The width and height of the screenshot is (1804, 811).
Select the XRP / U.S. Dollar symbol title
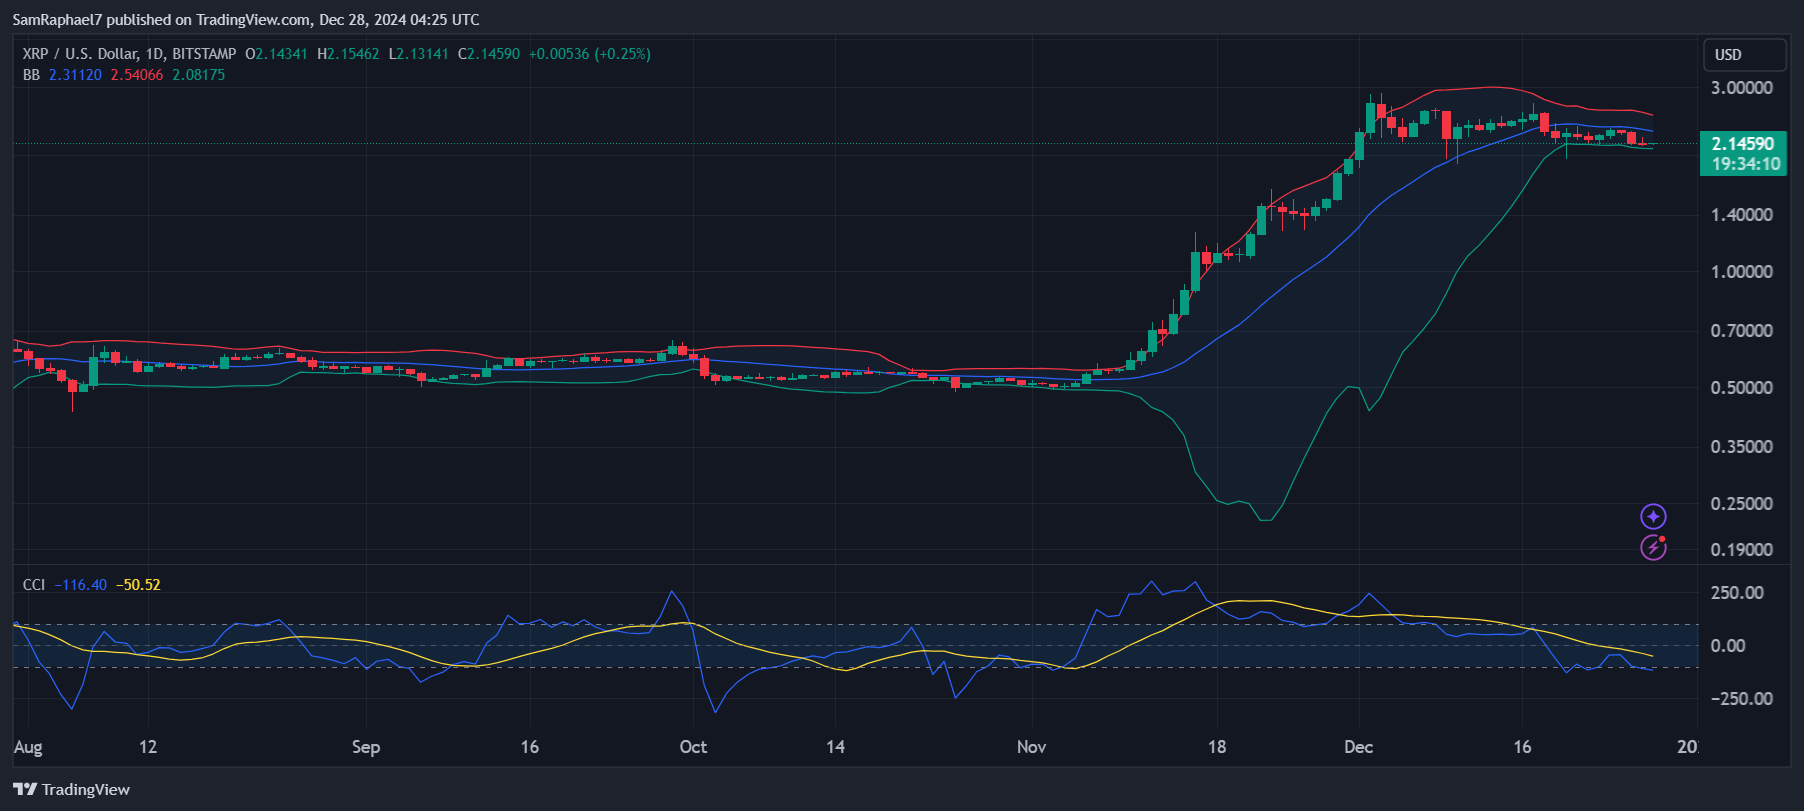tap(130, 54)
